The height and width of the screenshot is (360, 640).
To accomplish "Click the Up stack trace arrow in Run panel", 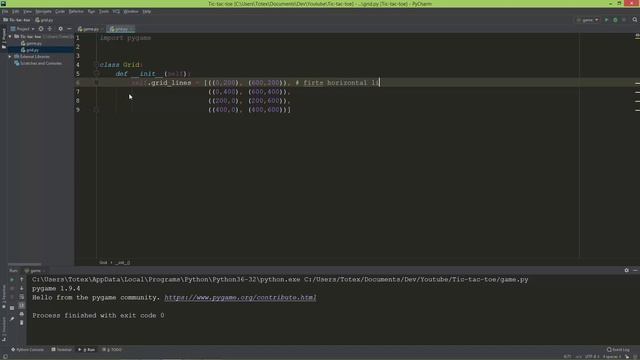I will click(x=22, y=280).
